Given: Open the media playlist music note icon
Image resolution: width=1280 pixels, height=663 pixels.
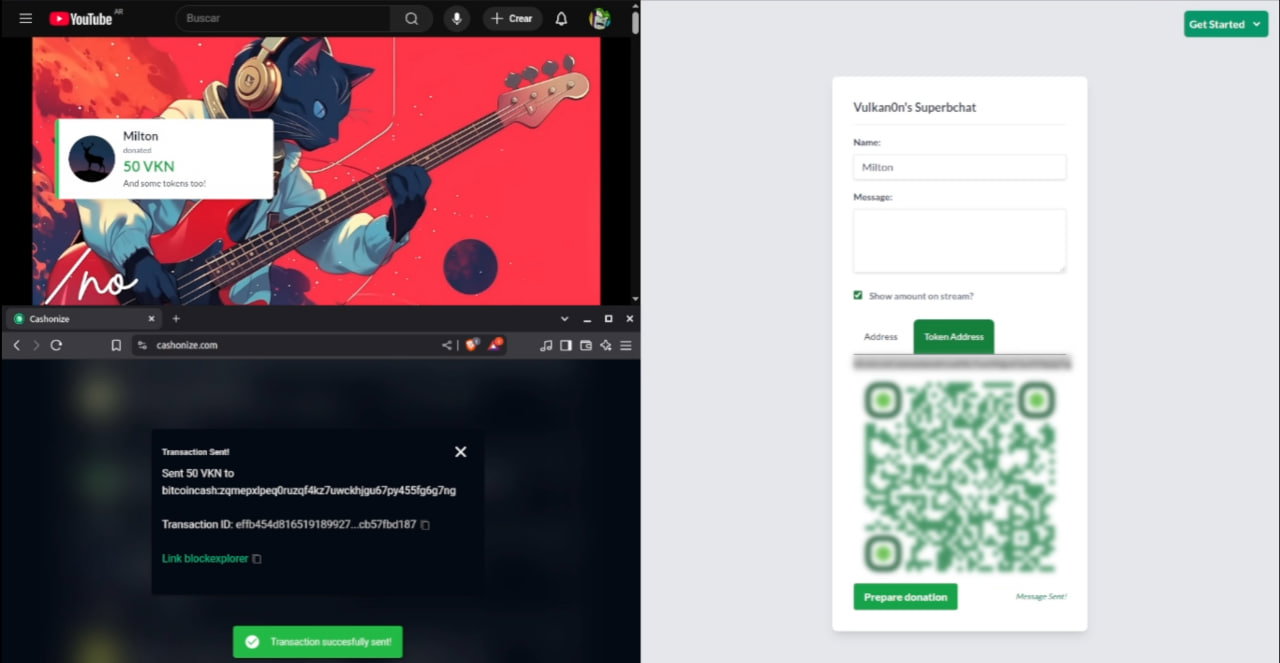Looking at the screenshot, I should (x=545, y=345).
